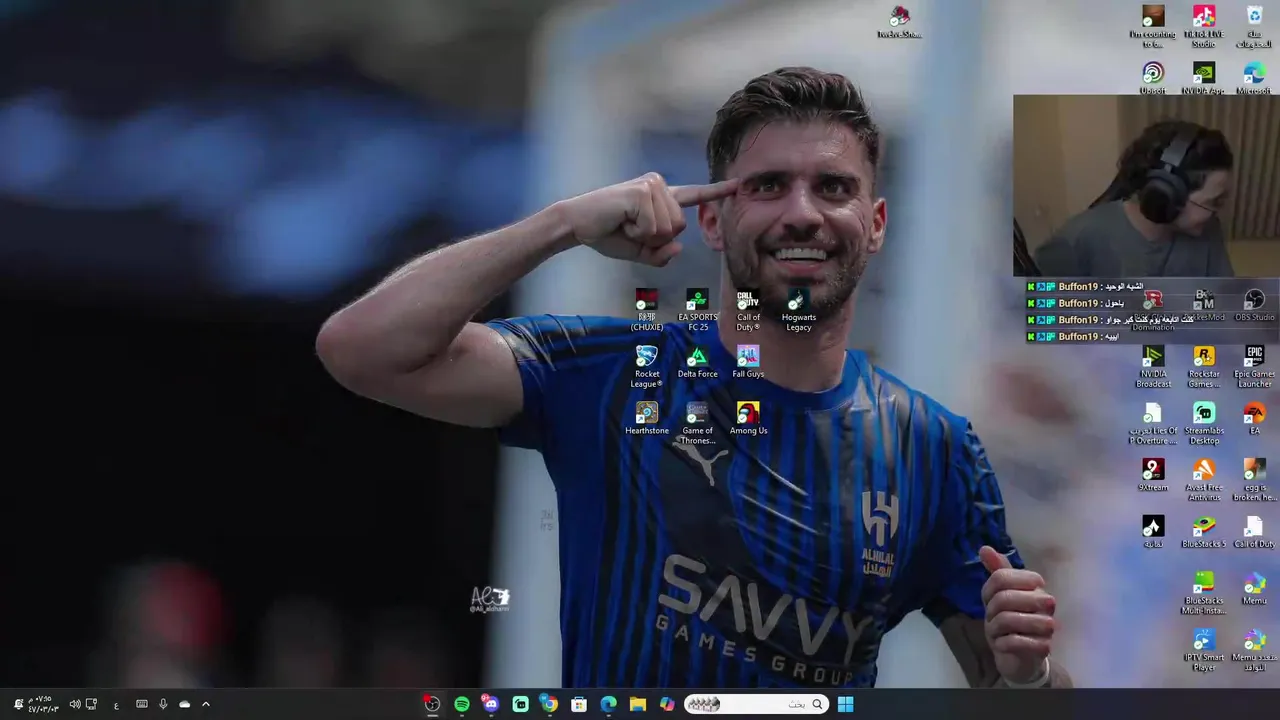The height and width of the screenshot is (720, 1280).
Task: Launch BlueStacks Multi-Instance Manager shortcut
Action: click(x=1204, y=594)
